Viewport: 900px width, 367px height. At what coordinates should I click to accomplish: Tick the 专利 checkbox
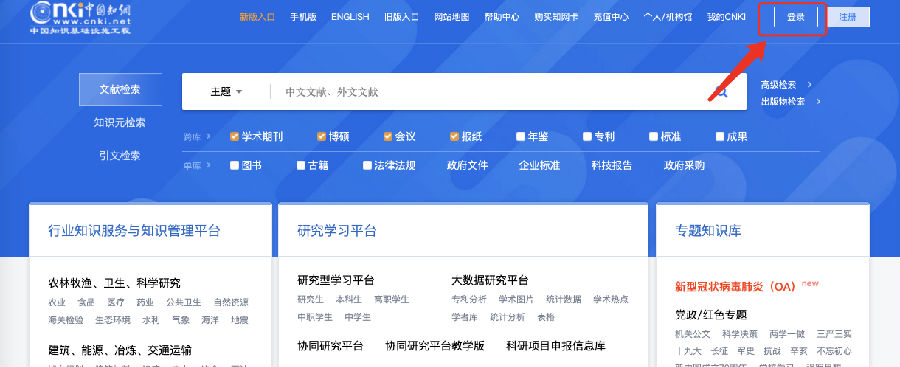pyautogui.click(x=587, y=137)
